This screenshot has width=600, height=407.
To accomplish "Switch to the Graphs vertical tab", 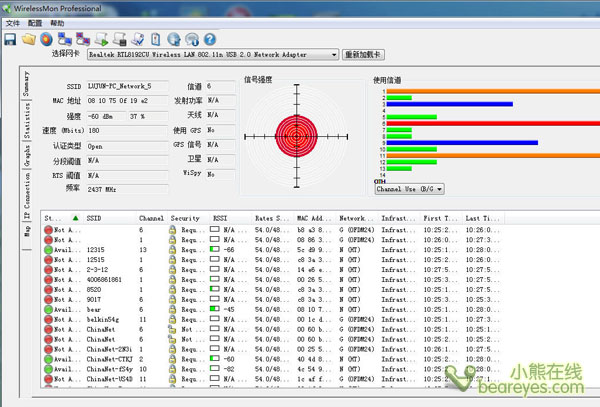I will 26,155.
